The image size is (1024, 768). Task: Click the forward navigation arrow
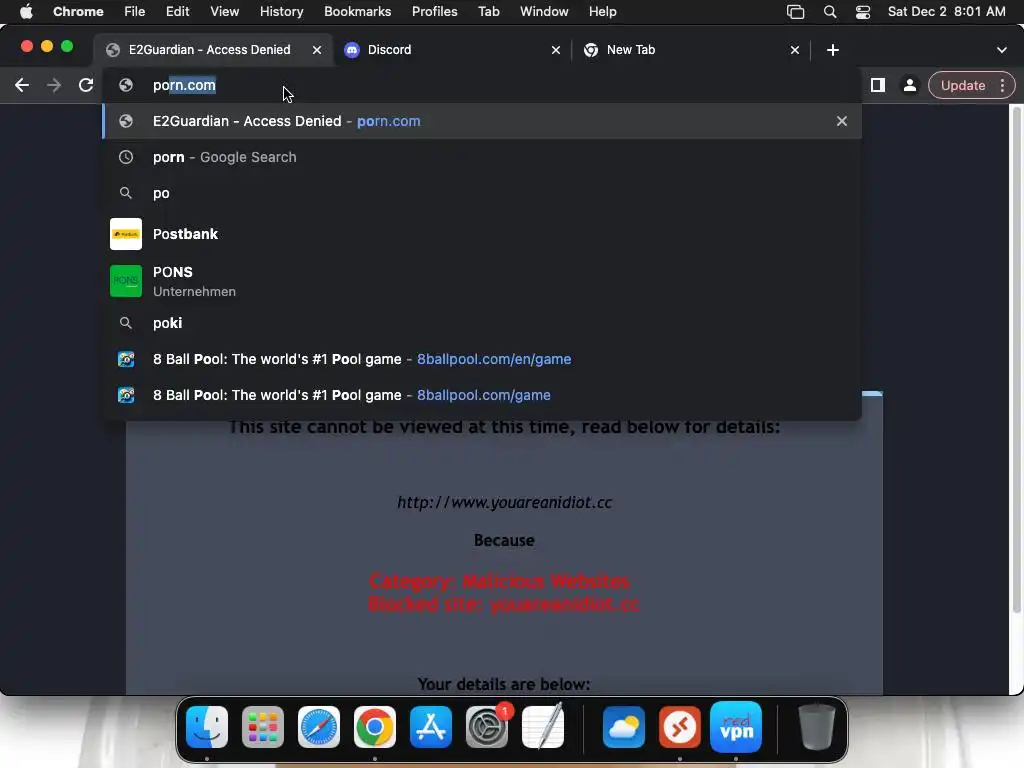pyautogui.click(x=54, y=85)
